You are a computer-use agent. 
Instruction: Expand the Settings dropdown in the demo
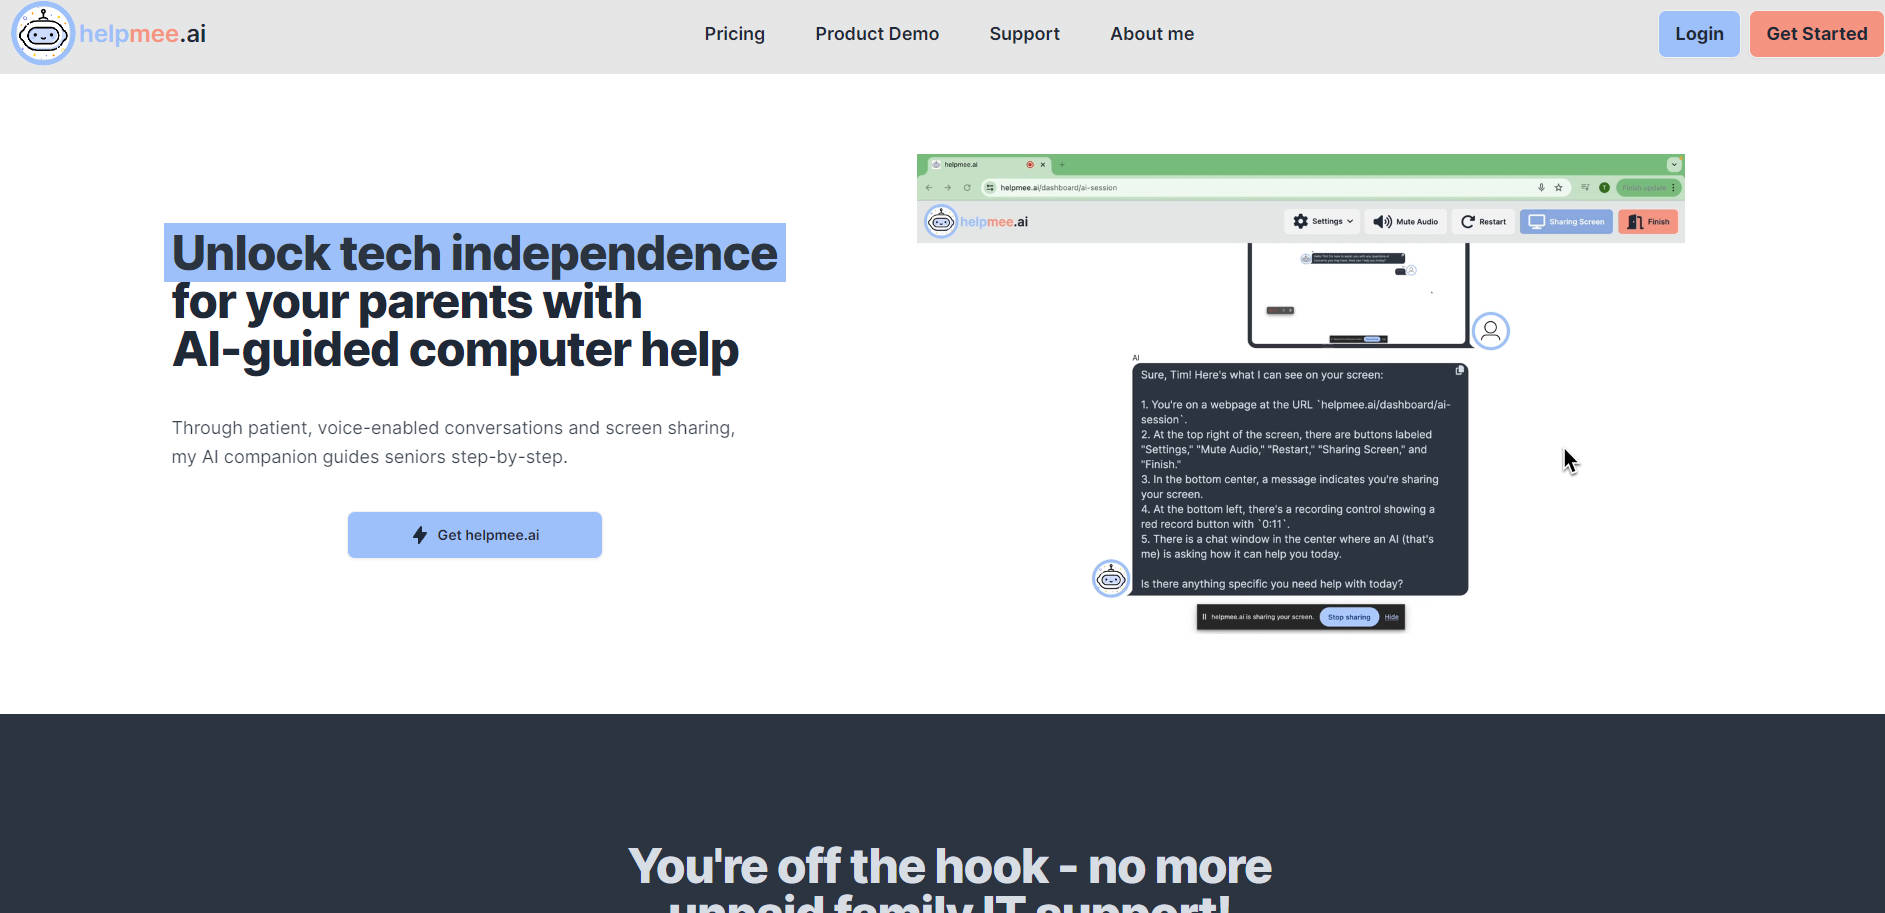click(1322, 222)
